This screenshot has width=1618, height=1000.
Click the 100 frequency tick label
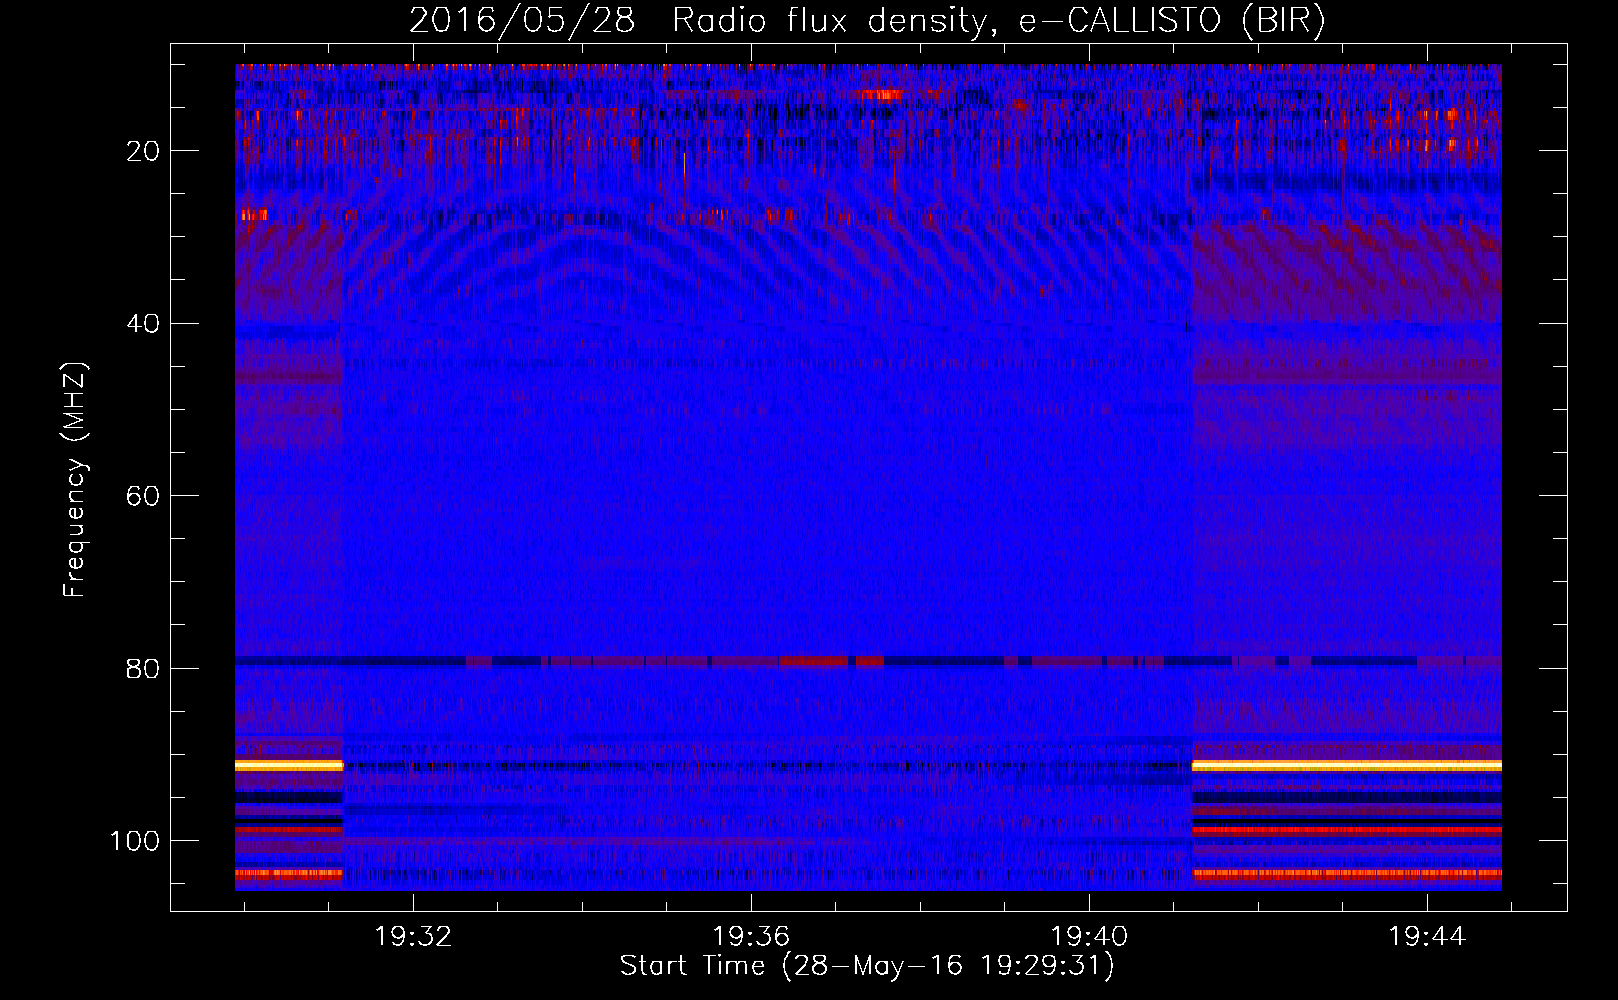(135, 841)
